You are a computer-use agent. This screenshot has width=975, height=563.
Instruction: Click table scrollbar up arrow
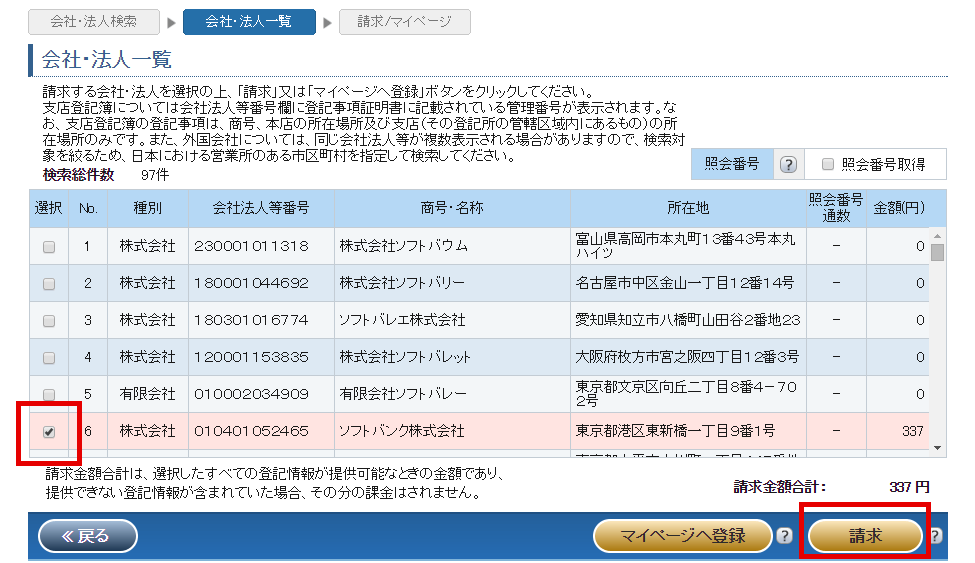point(938,236)
